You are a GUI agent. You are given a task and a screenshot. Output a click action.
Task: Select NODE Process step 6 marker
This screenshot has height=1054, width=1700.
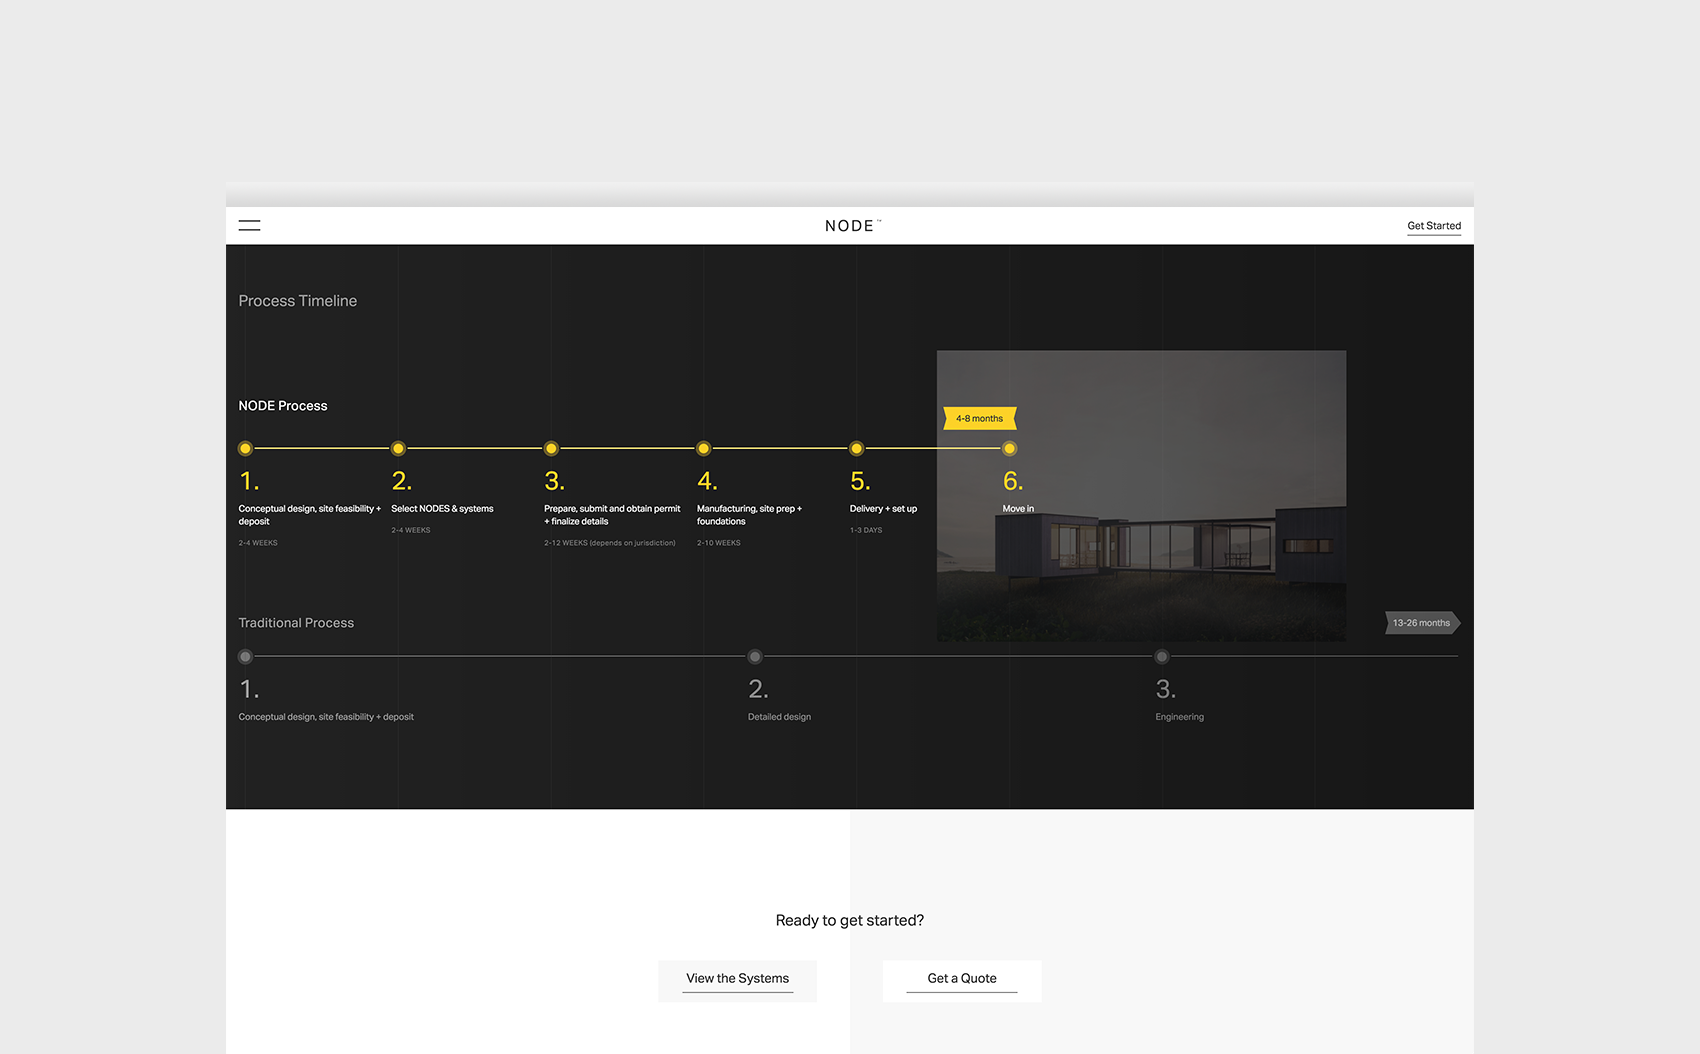(1009, 449)
